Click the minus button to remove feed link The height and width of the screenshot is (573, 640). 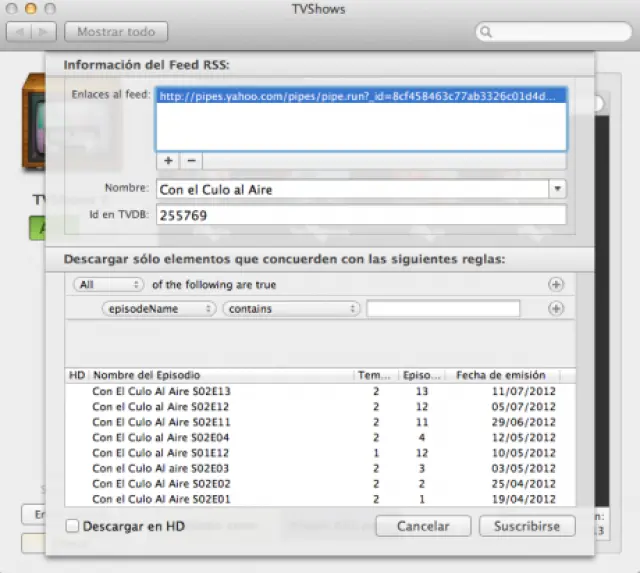pos(190,160)
